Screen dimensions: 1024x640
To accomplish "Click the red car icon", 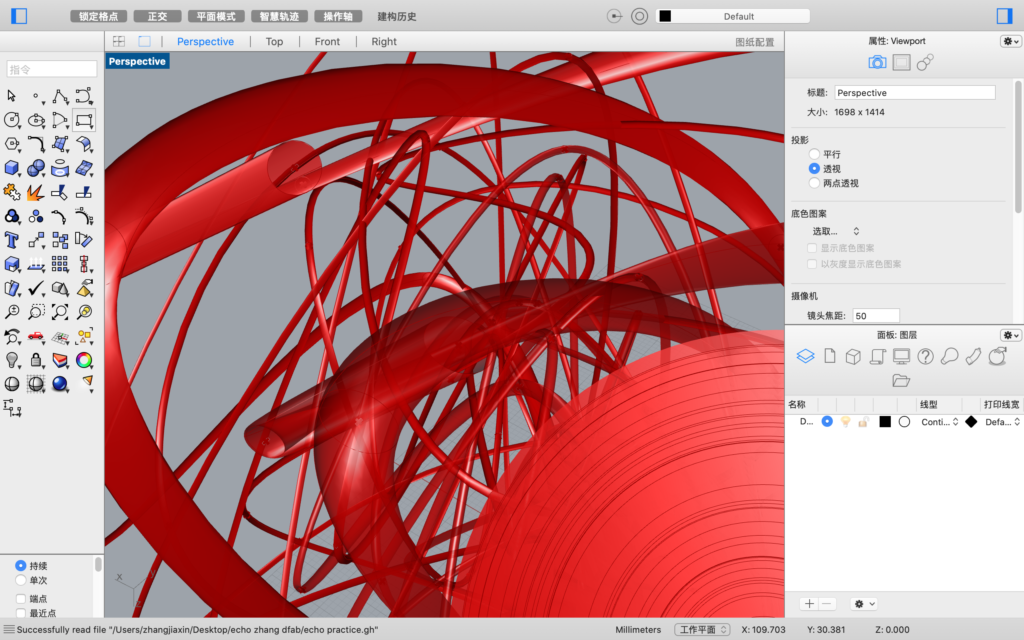I will (x=36, y=336).
